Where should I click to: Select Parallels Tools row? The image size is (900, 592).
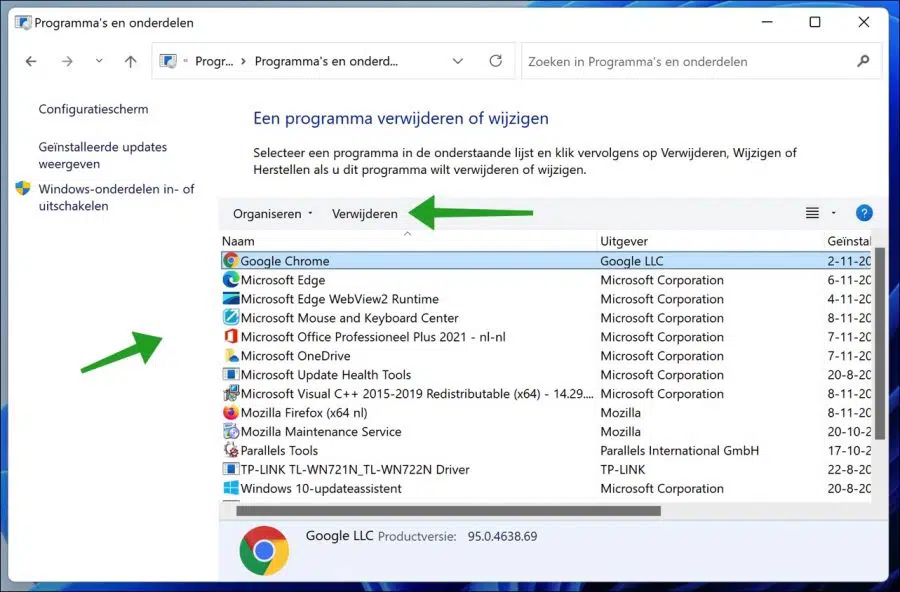(x=279, y=450)
